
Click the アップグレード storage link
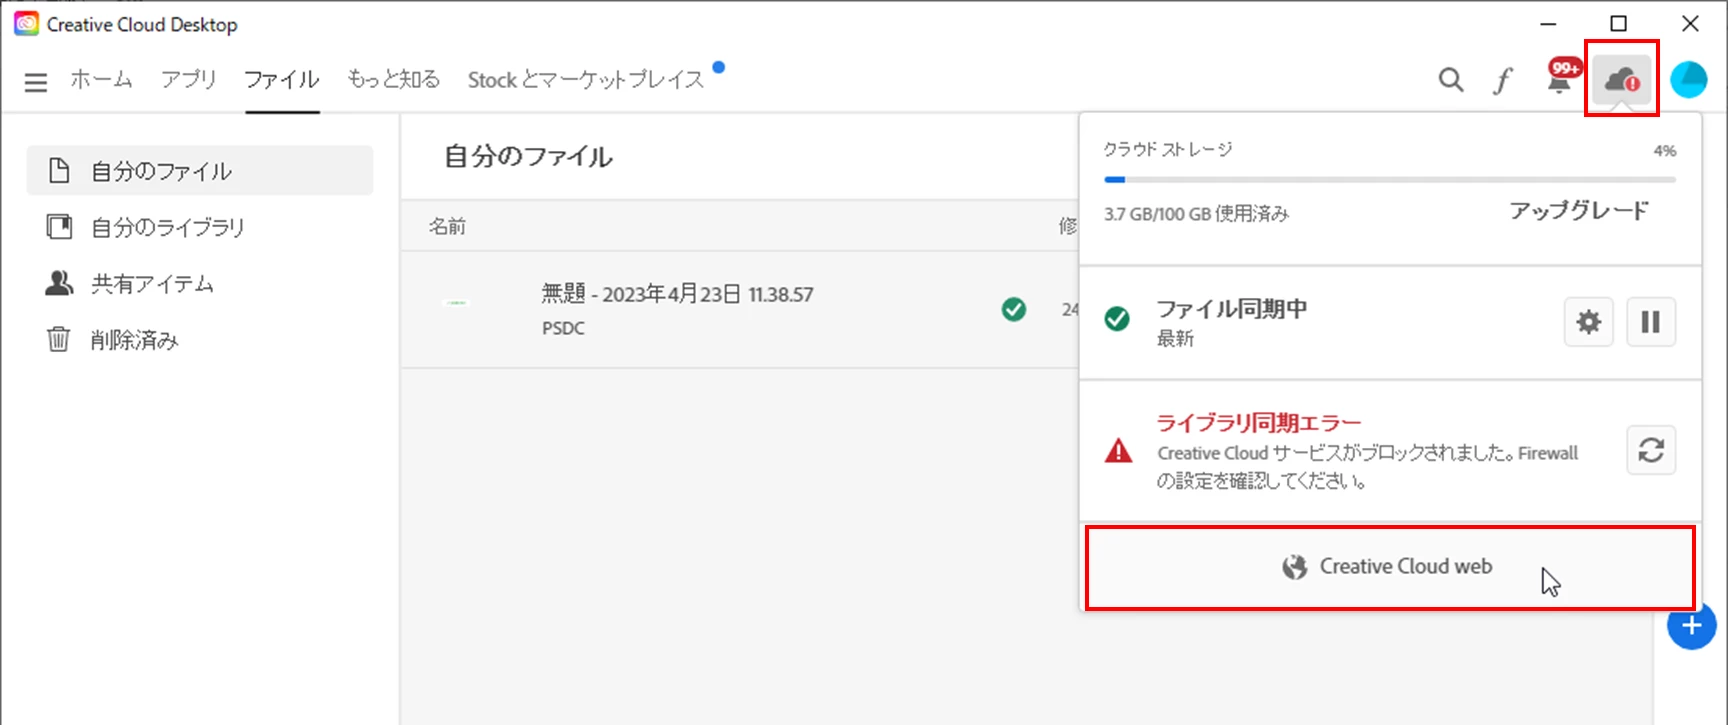point(1579,211)
